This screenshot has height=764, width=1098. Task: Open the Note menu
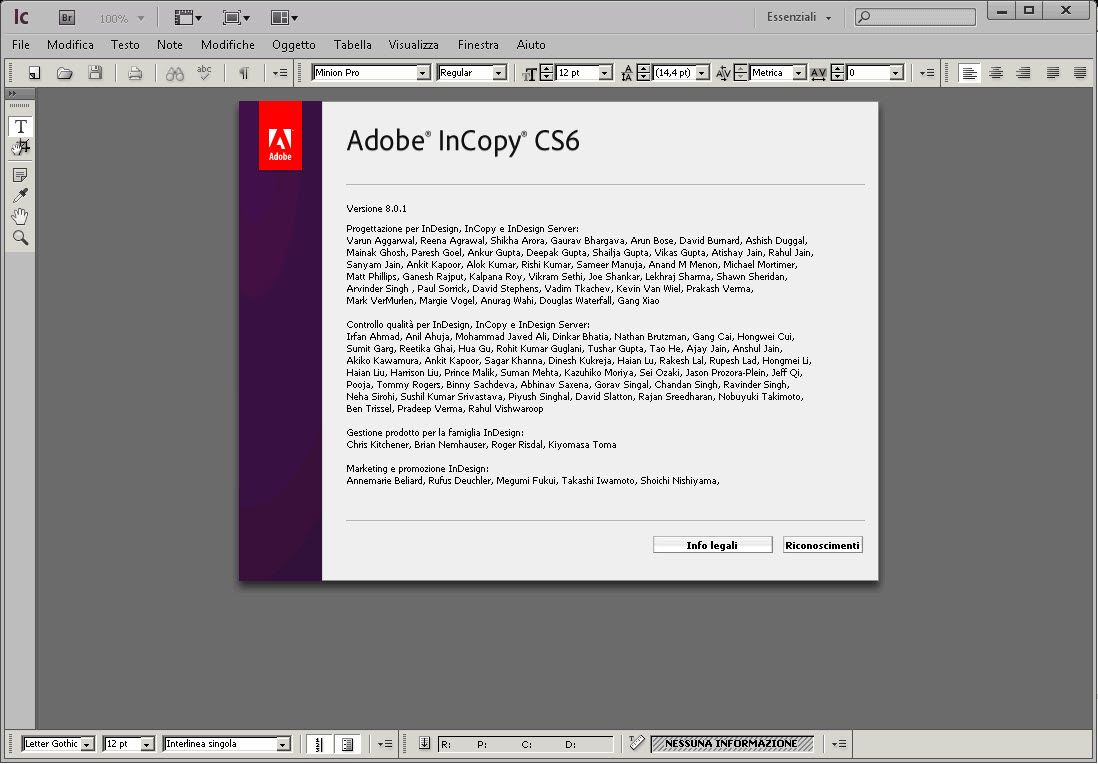pyautogui.click(x=169, y=45)
